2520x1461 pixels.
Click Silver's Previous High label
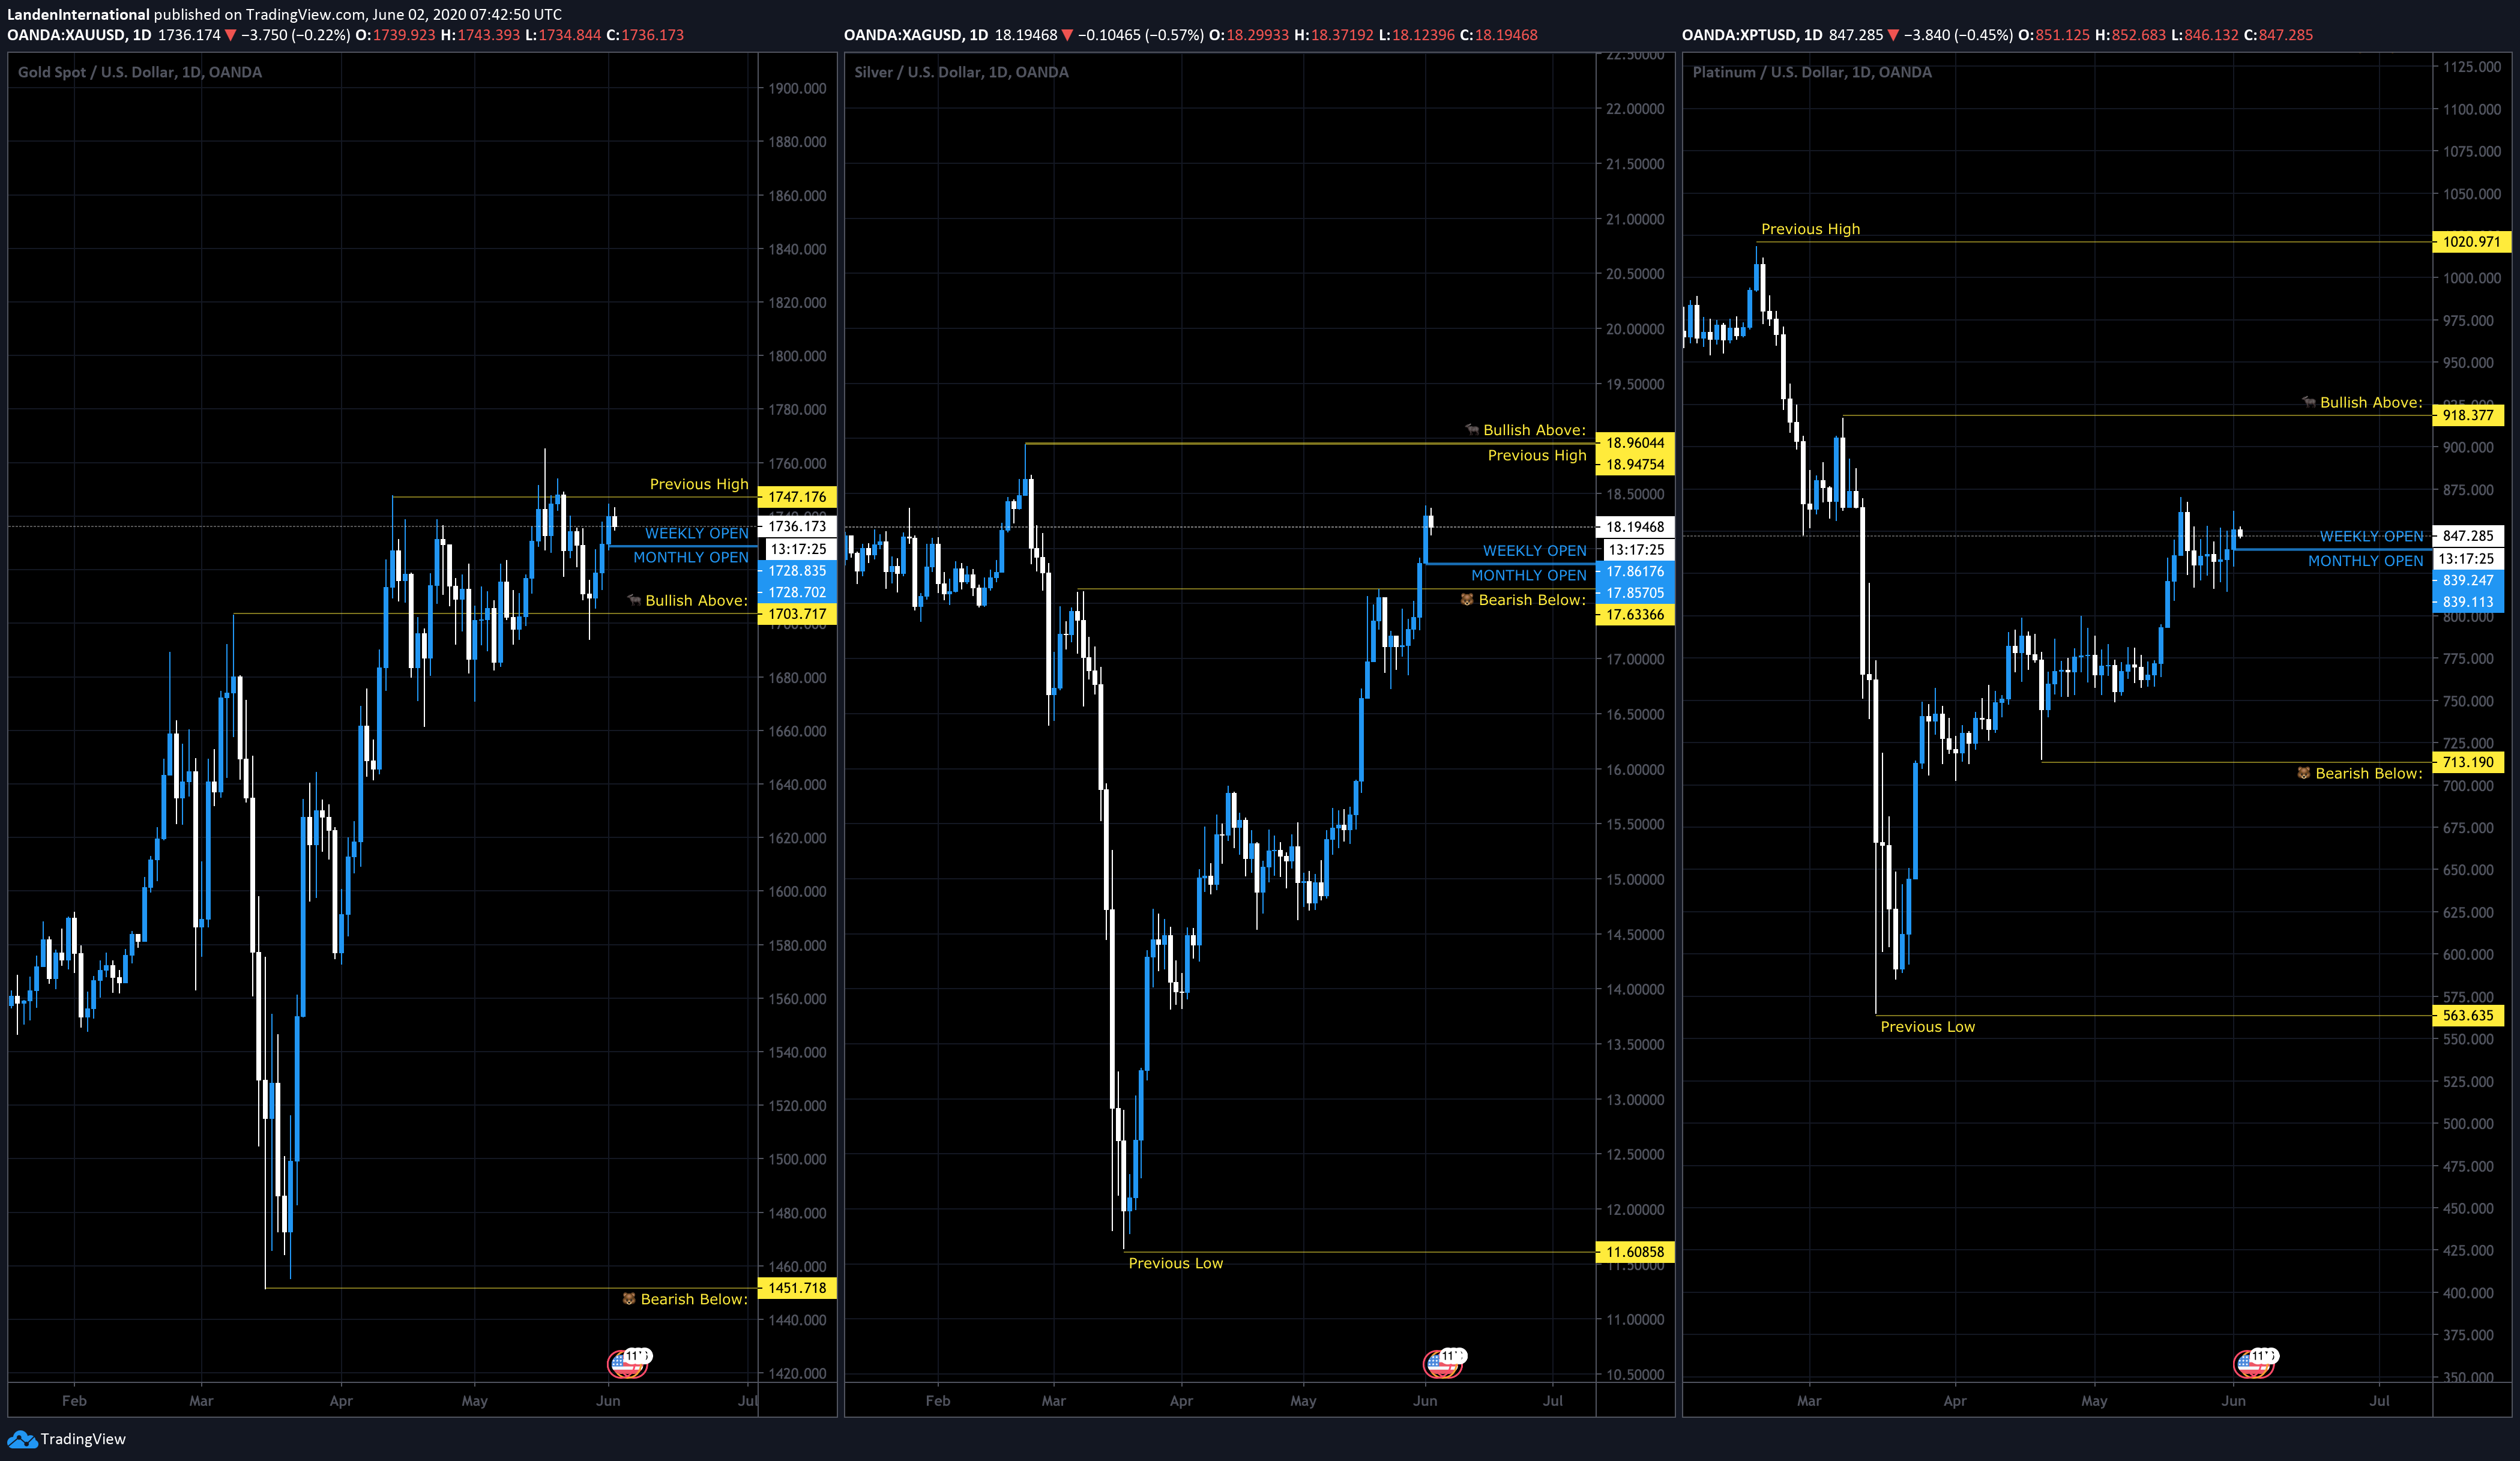(1537, 455)
